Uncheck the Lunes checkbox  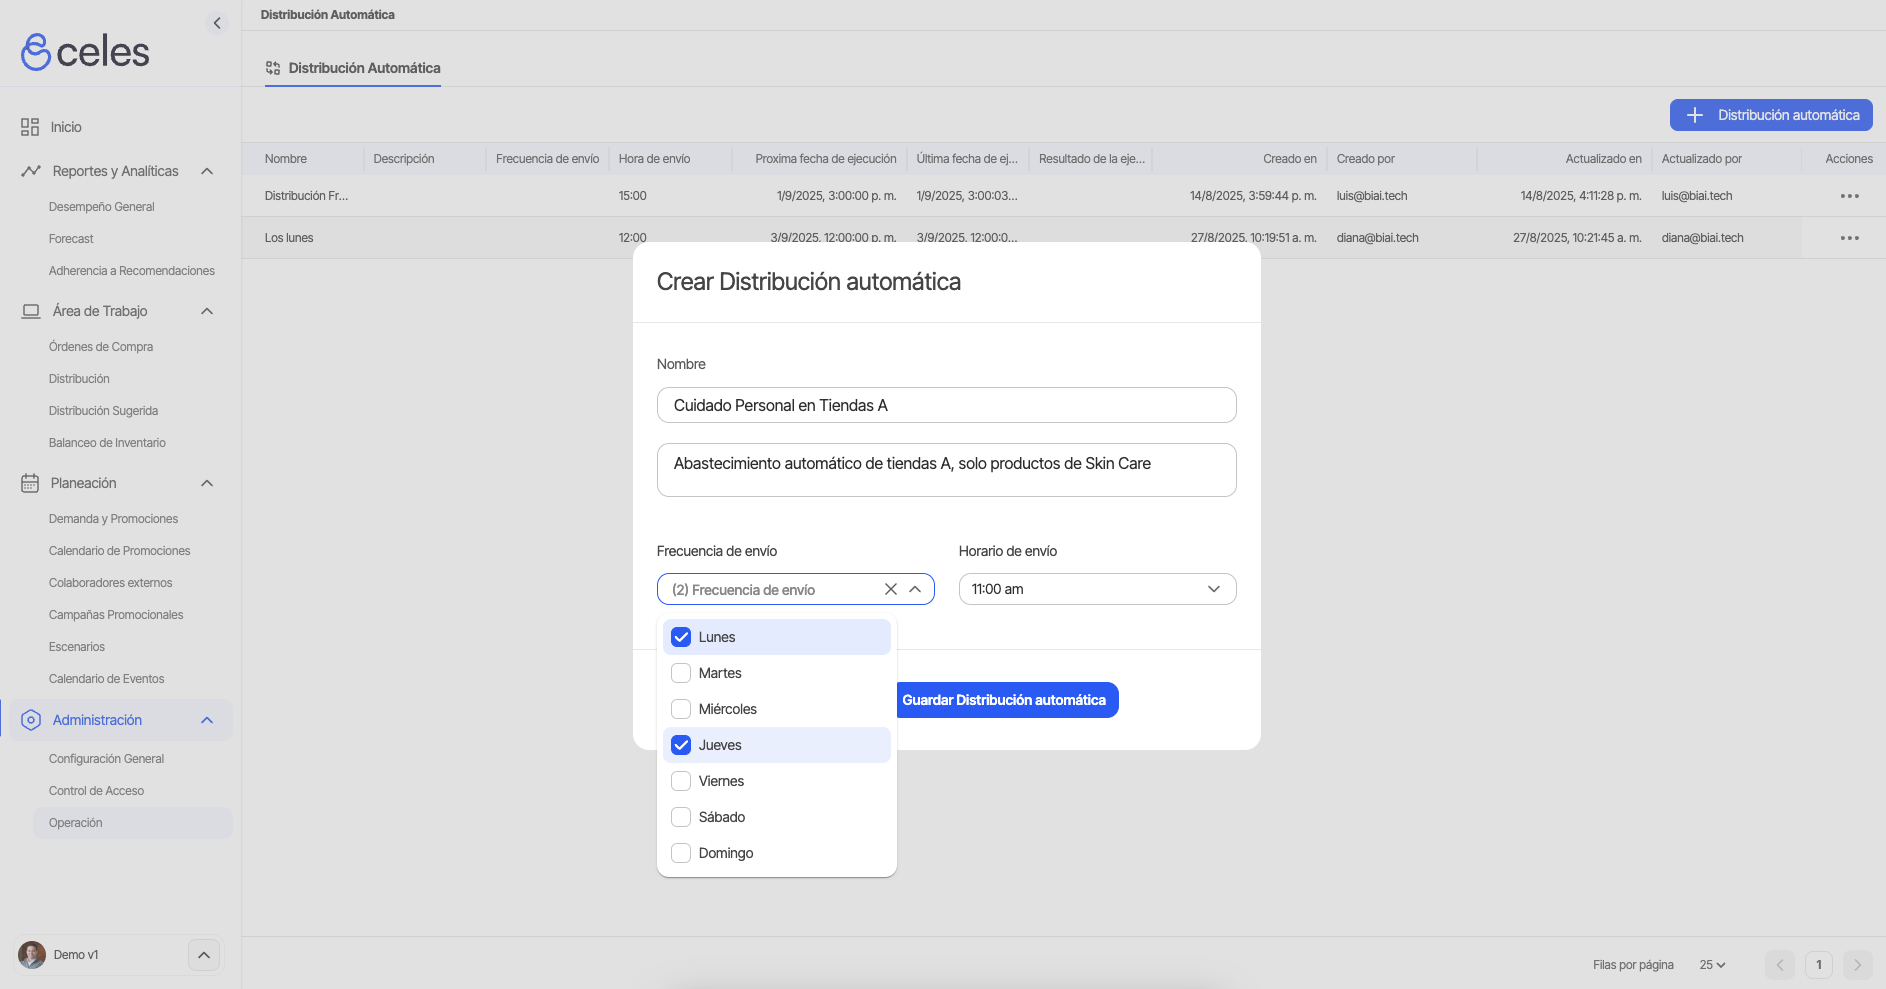click(x=681, y=637)
